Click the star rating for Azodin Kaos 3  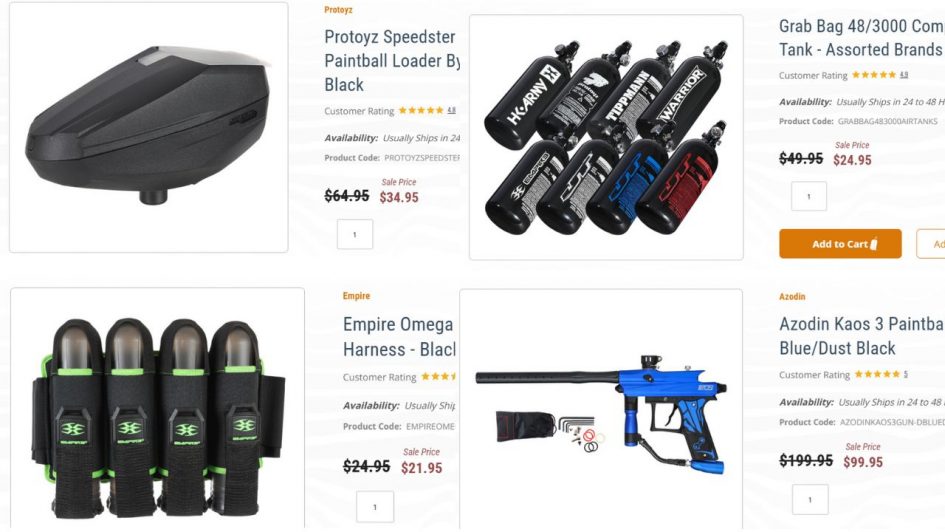point(877,374)
